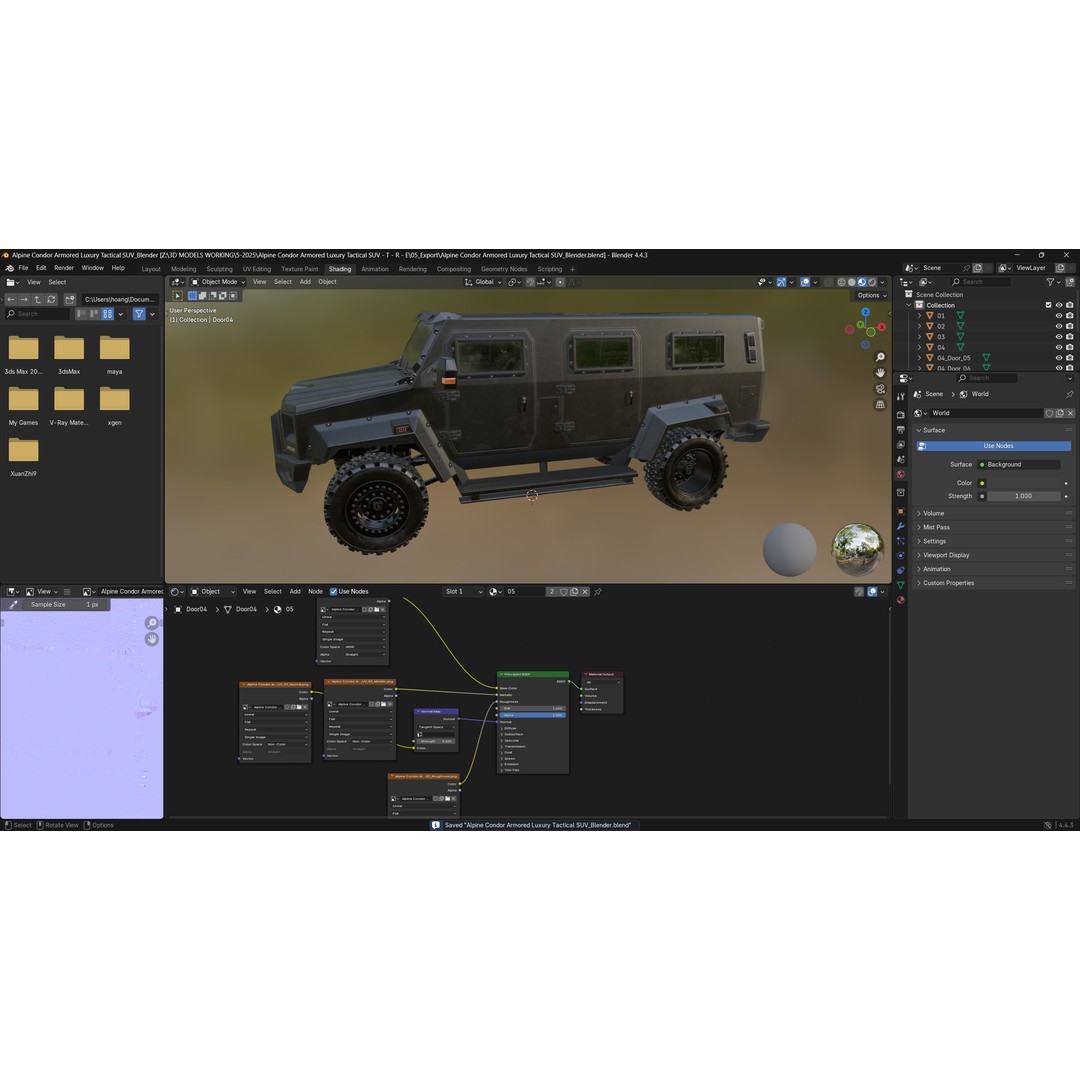Switch to UV Editing workspace tab
The image size is (1080, 1080).
click(256, 269)
